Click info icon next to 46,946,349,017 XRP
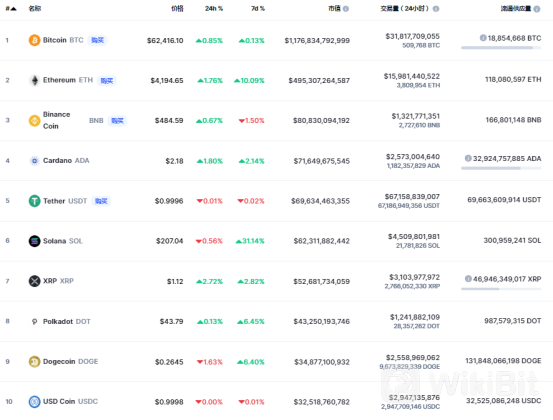 [x=468, y=279]
